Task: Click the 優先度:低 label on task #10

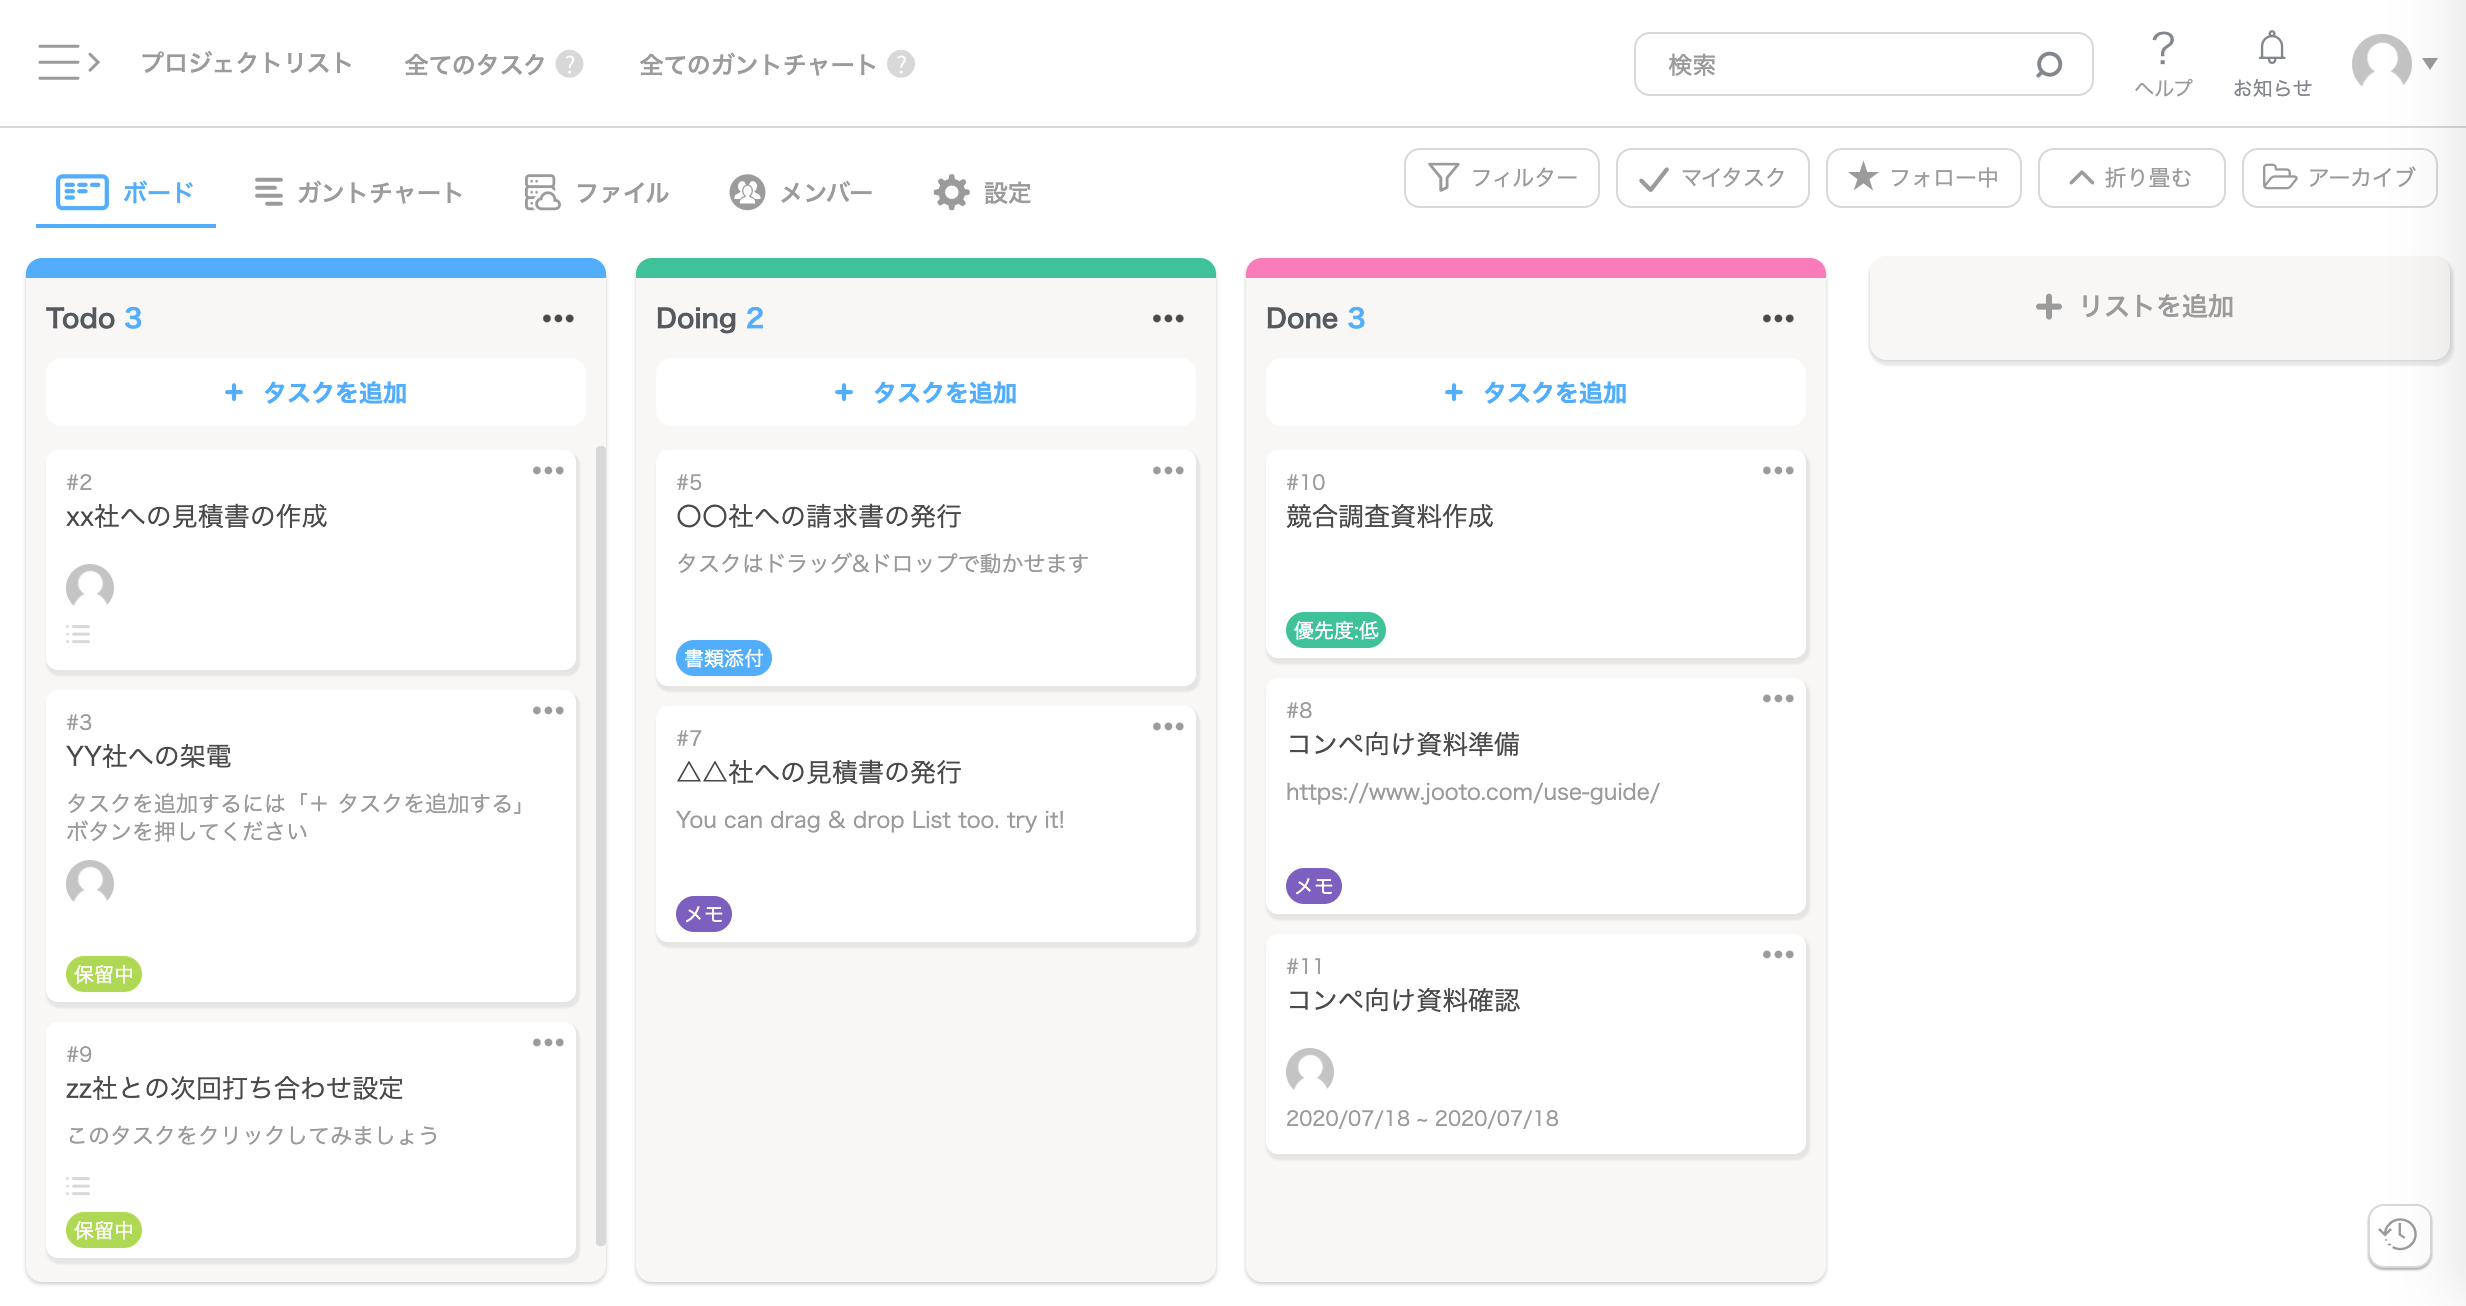Action: 1336,630
